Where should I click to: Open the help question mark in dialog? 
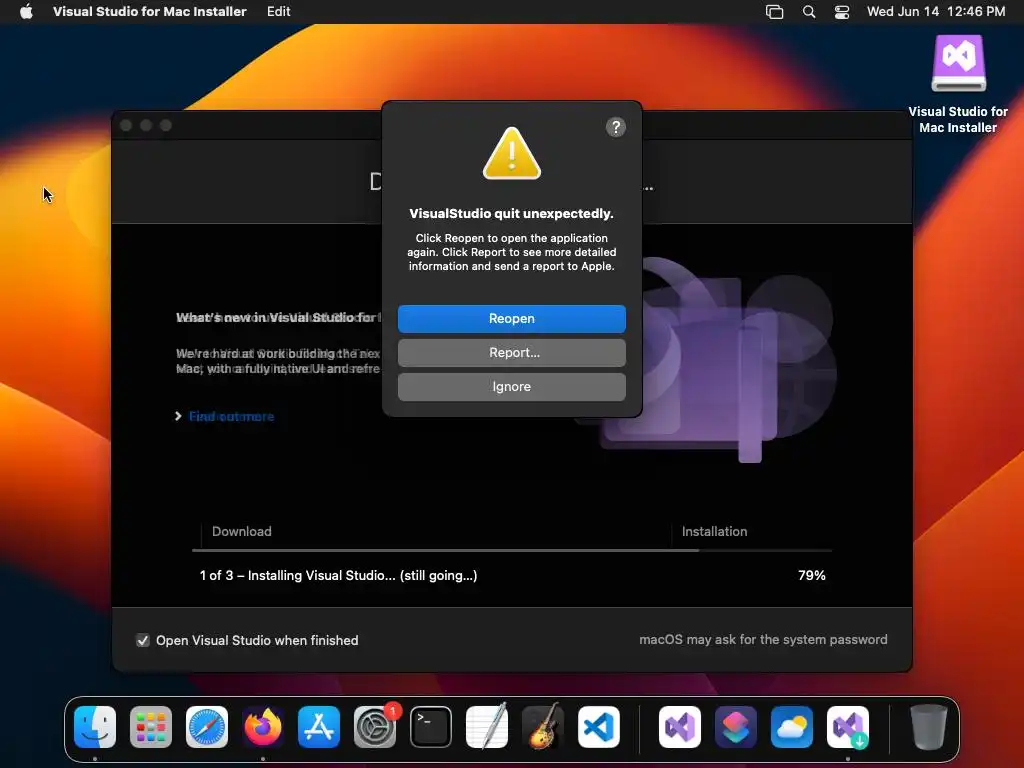pyautogui.click(x=615, y=127)
